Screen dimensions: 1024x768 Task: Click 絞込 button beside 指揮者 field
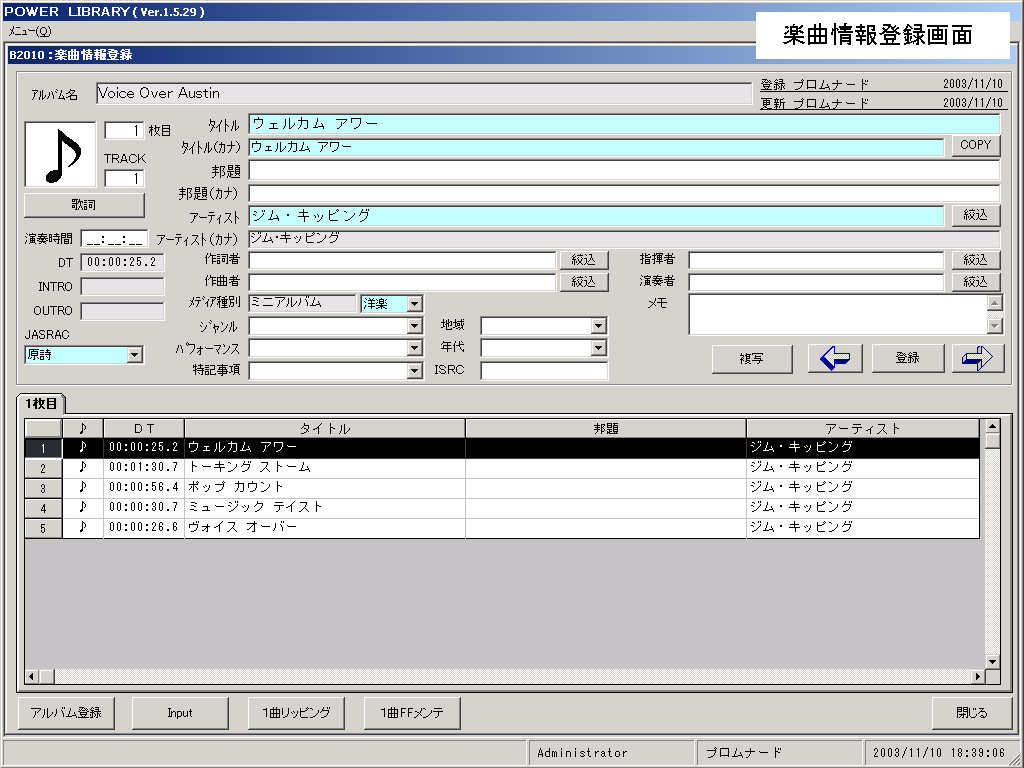pyautogui.click(x=975, y=260)
